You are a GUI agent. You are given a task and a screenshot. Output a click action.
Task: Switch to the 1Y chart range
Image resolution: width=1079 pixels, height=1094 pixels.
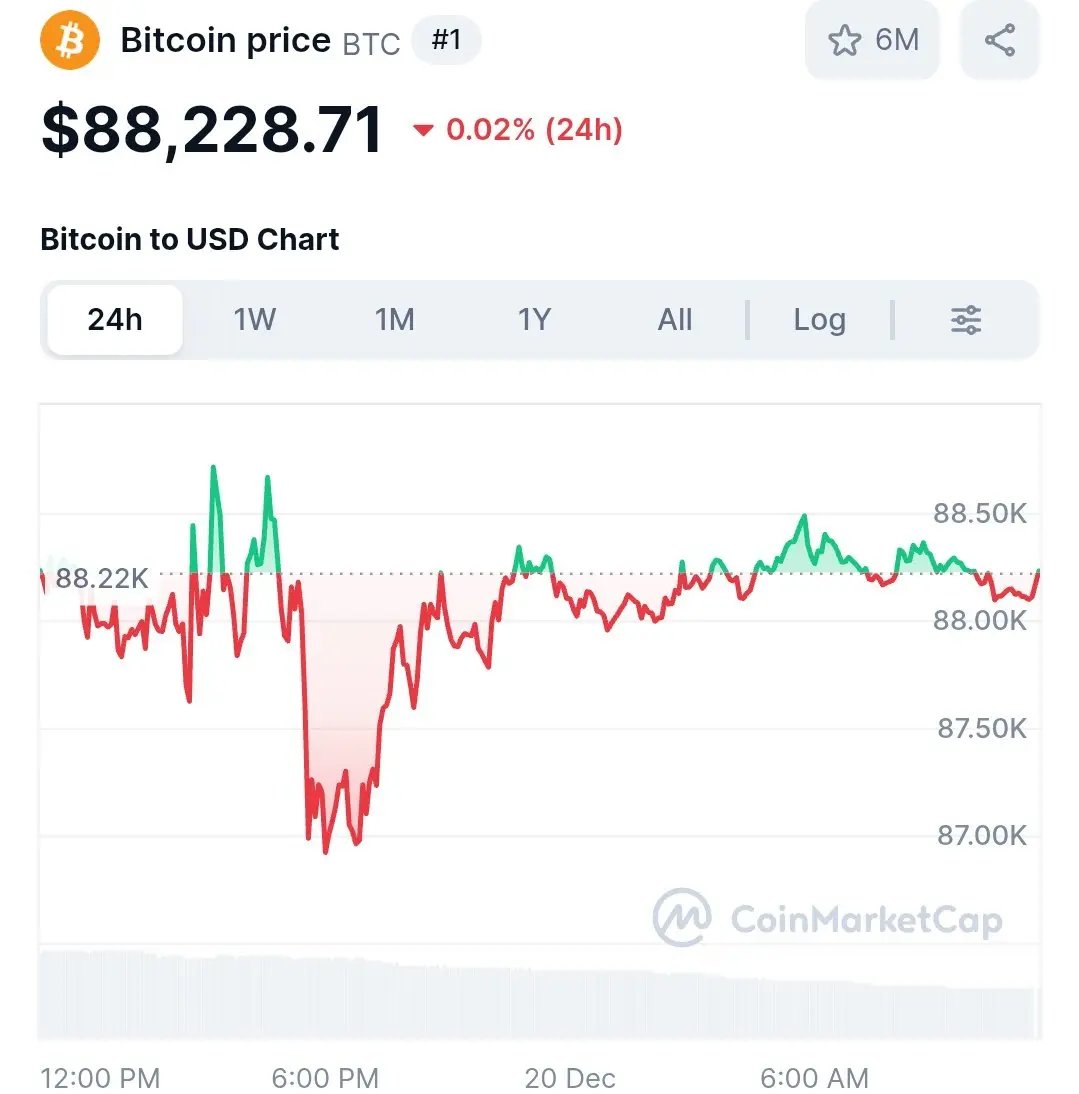click(534, 320)
